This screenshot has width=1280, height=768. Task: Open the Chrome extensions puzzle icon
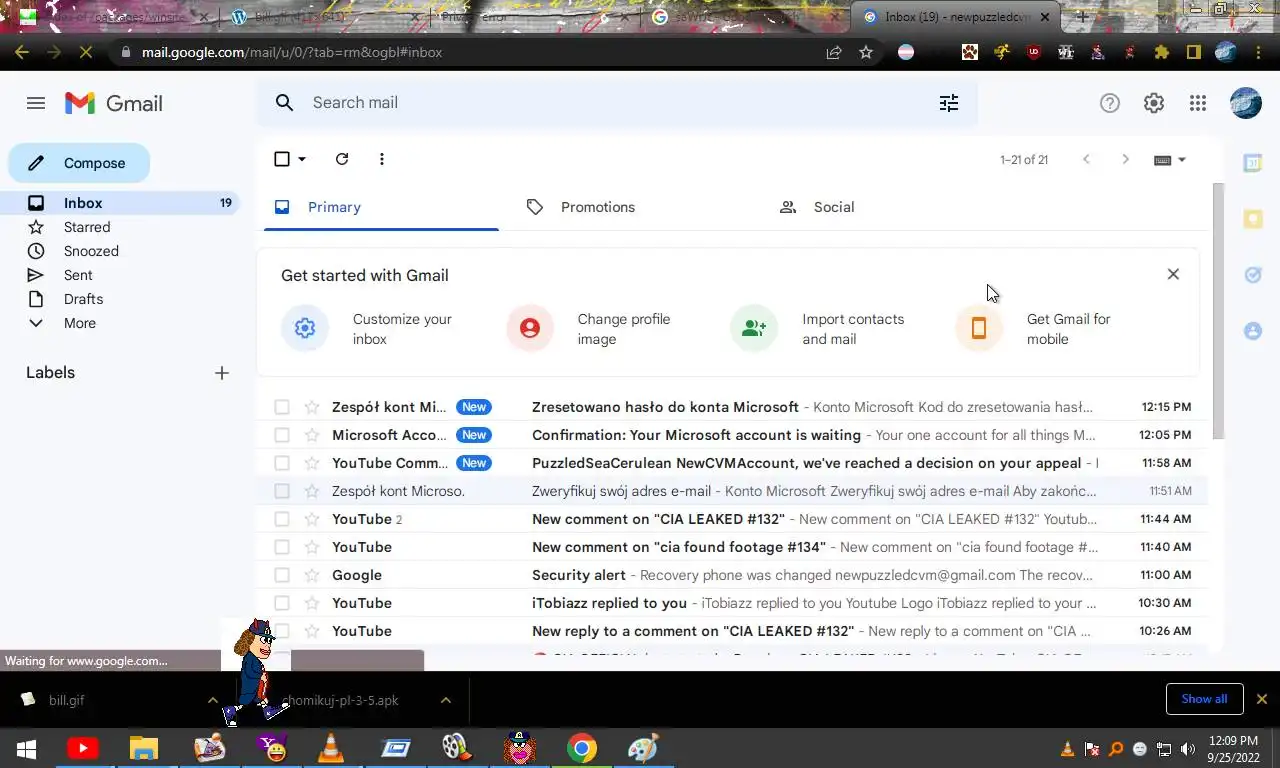tap(1161, 52)
